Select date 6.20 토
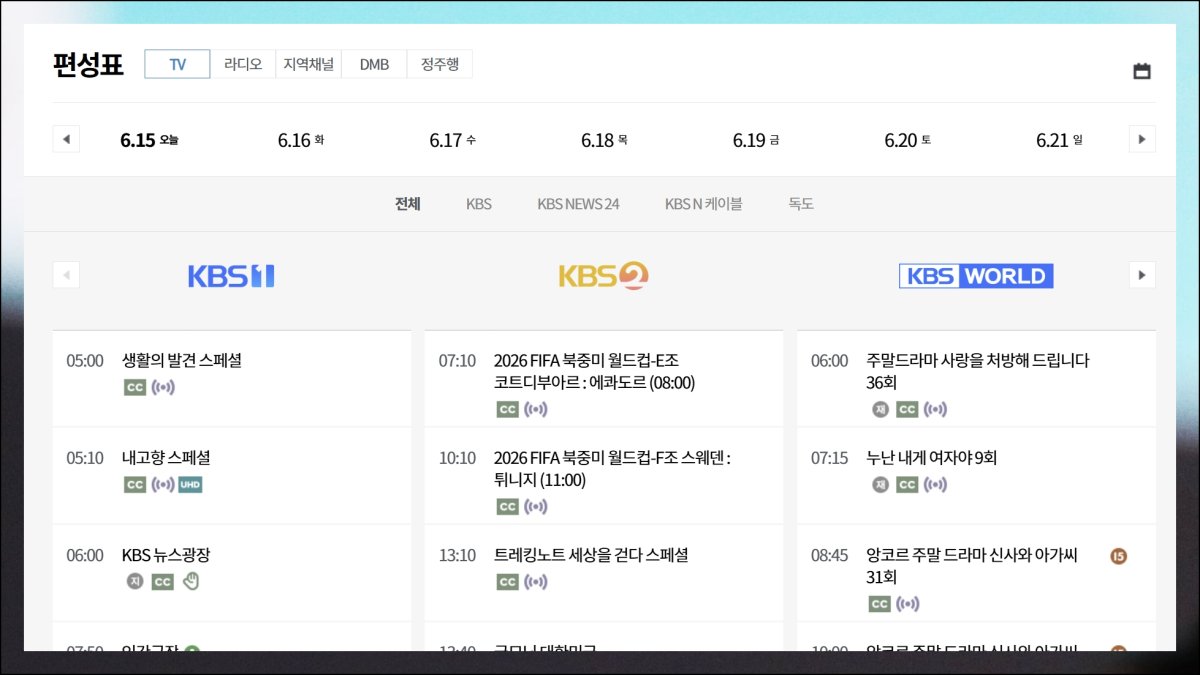The width and height of the screenshot is (1200, 675). pyautogui.click(x=908, y=140)
